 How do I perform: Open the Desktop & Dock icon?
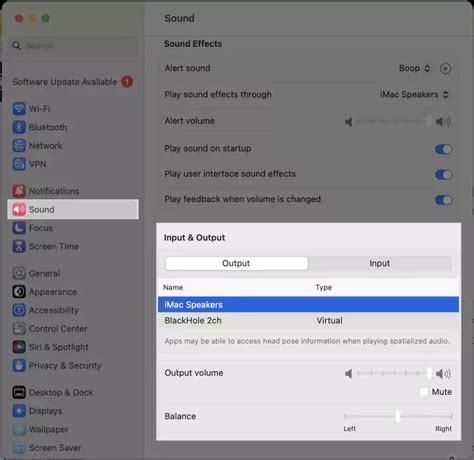pos(19,392)
